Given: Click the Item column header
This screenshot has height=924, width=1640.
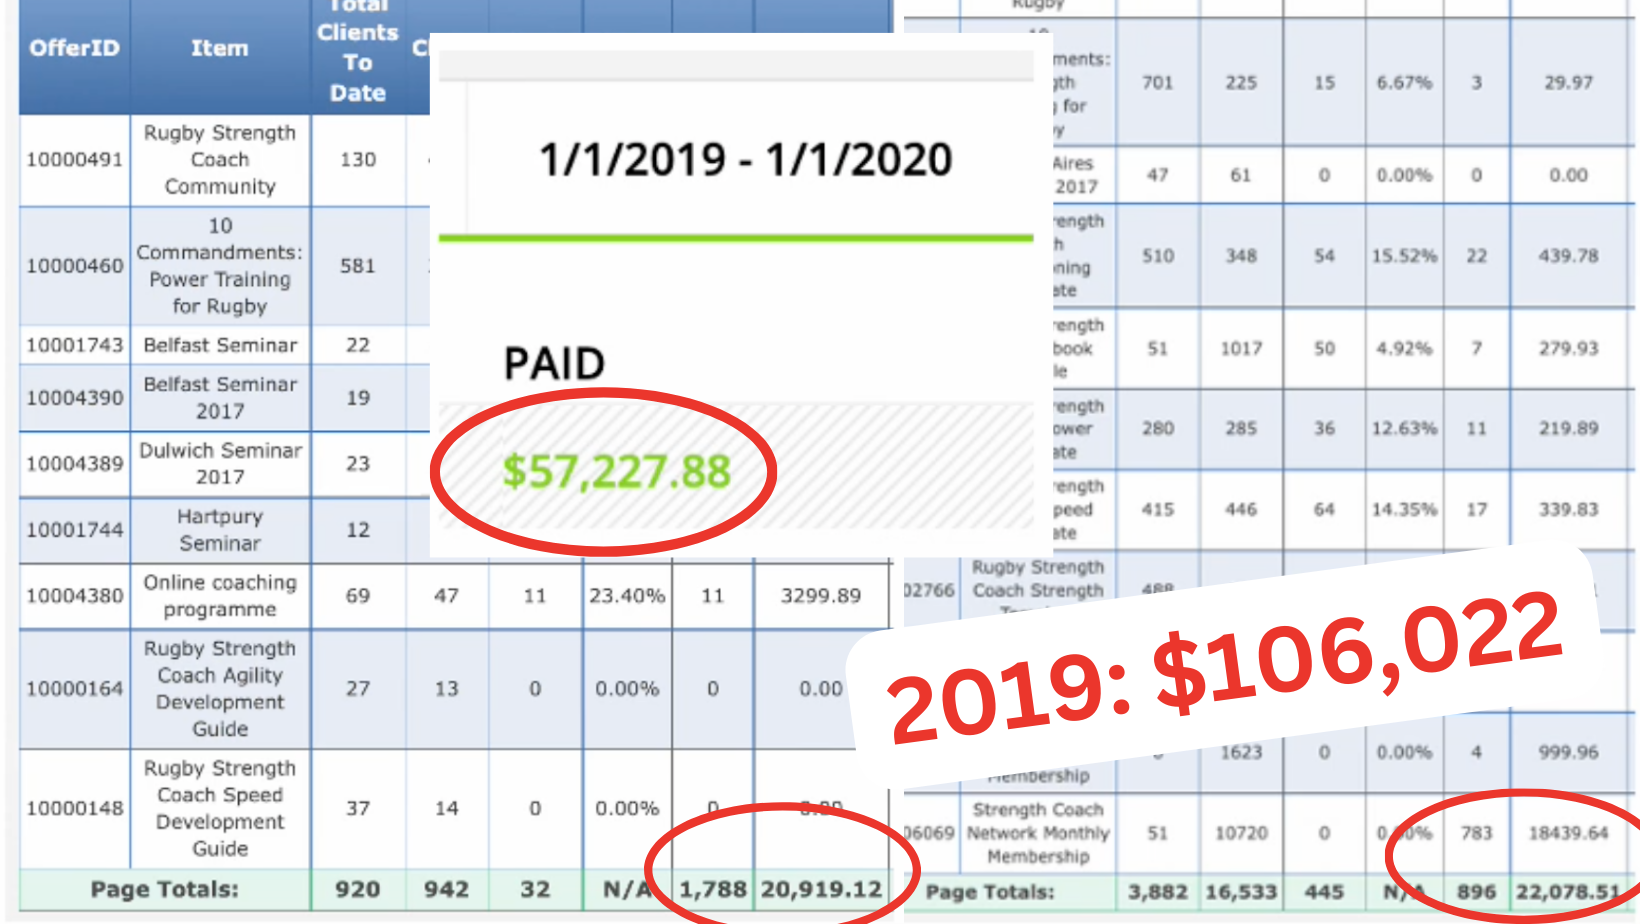Looking at the screenshot, I should coord(219,48).
